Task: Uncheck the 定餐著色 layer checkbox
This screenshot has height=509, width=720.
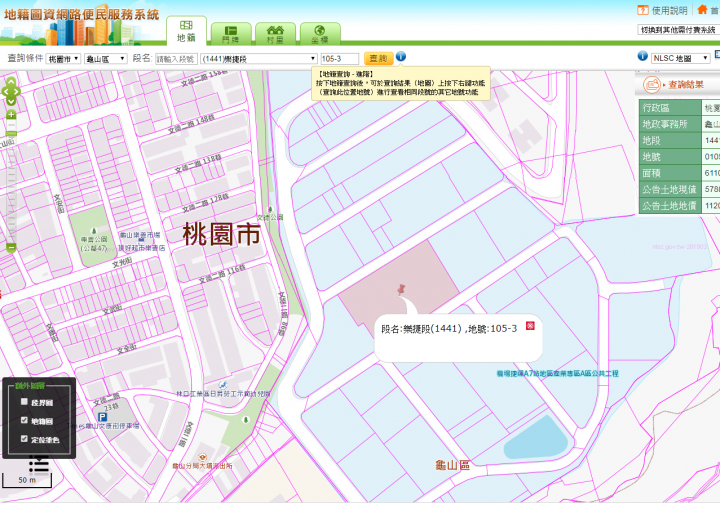Action: pyautogui.click(x=24, y=439)
